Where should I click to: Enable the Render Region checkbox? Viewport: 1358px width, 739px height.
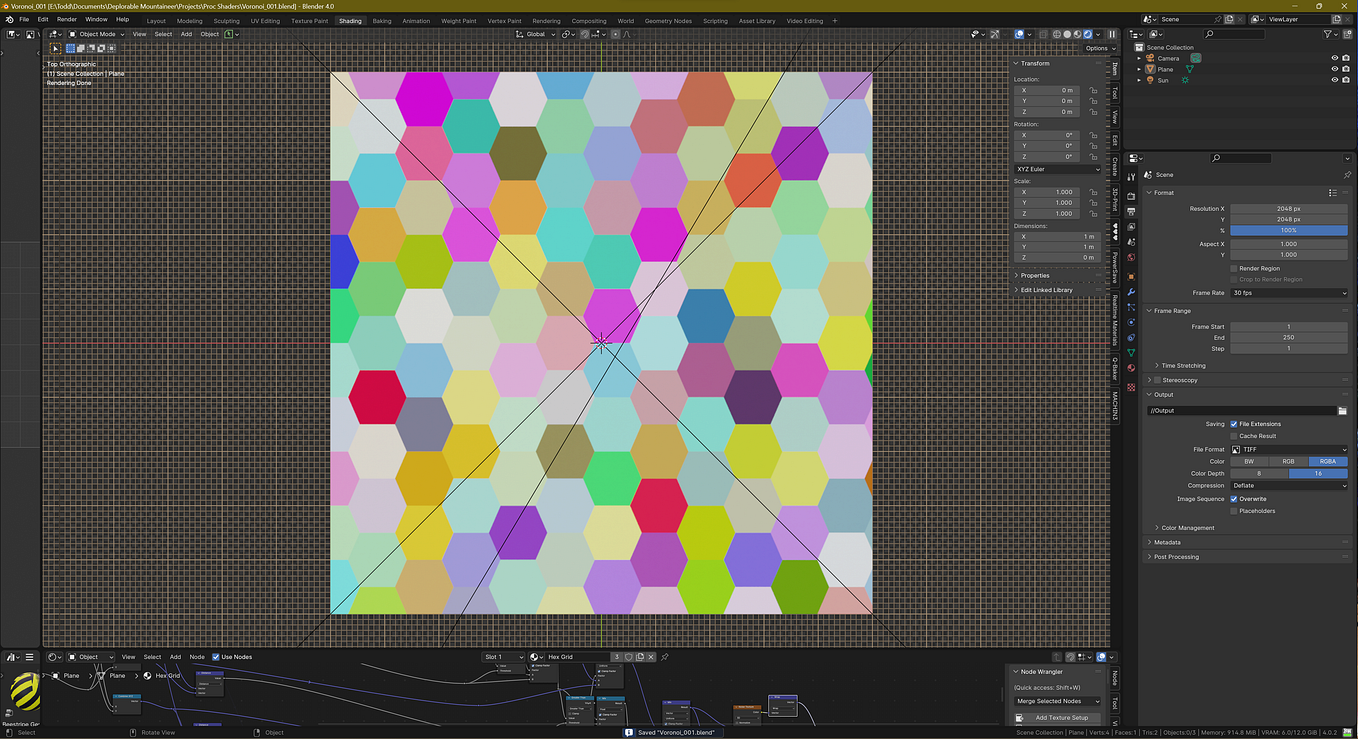point(1234,268)
